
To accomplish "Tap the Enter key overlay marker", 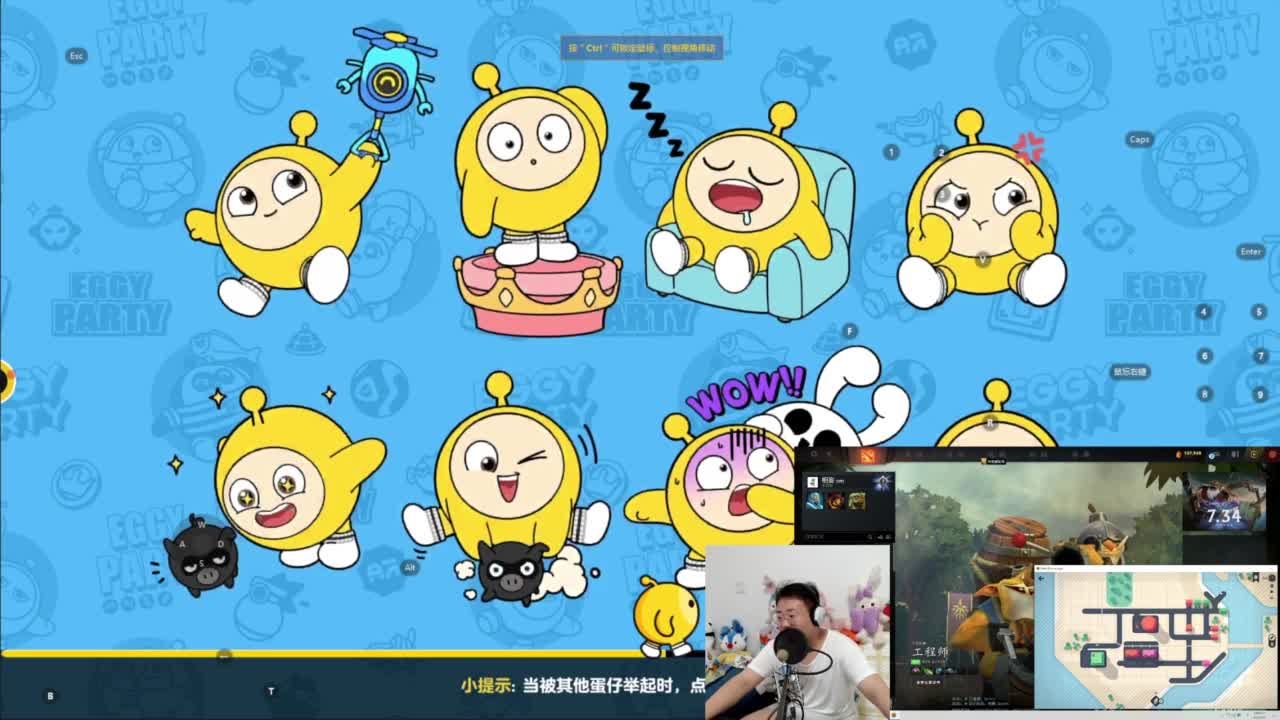I will click(1251, 251).
